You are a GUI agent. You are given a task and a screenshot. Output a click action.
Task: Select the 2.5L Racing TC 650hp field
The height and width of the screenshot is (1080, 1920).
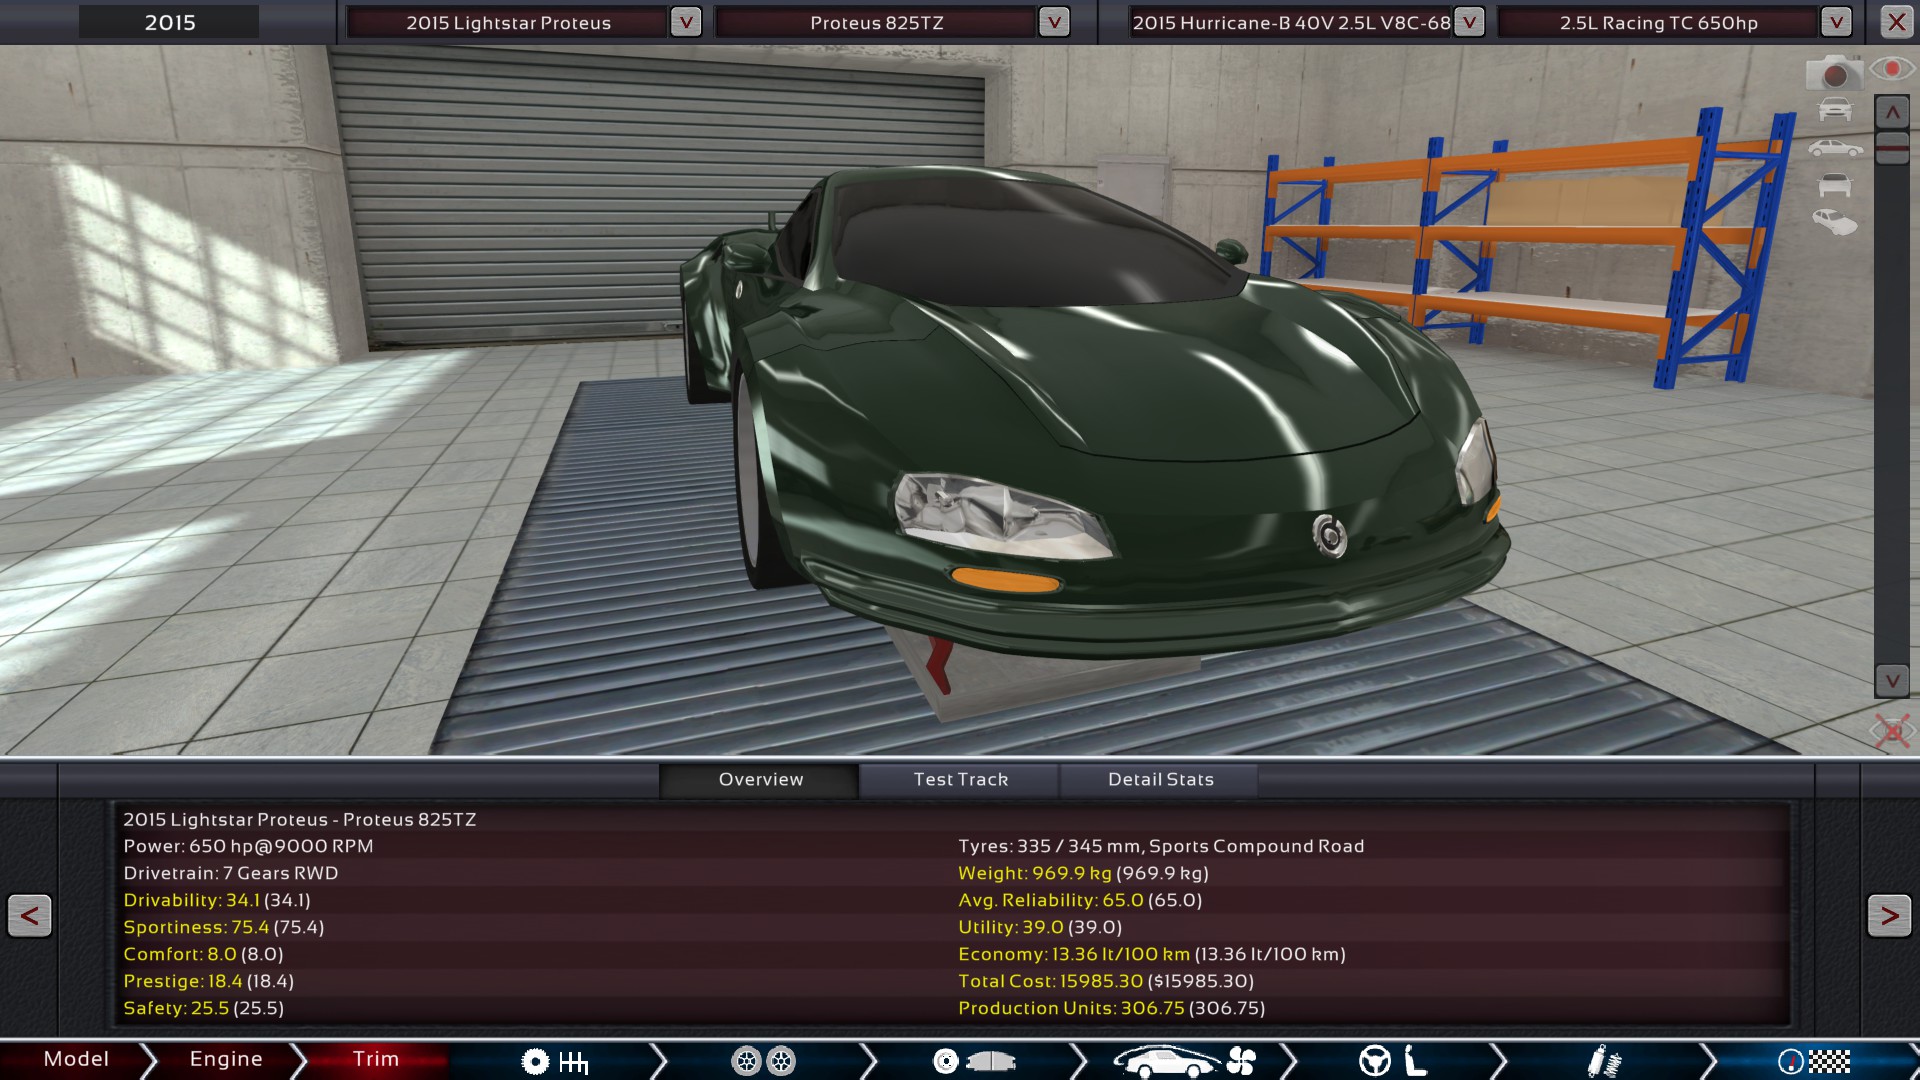(x=1658, y=22)
